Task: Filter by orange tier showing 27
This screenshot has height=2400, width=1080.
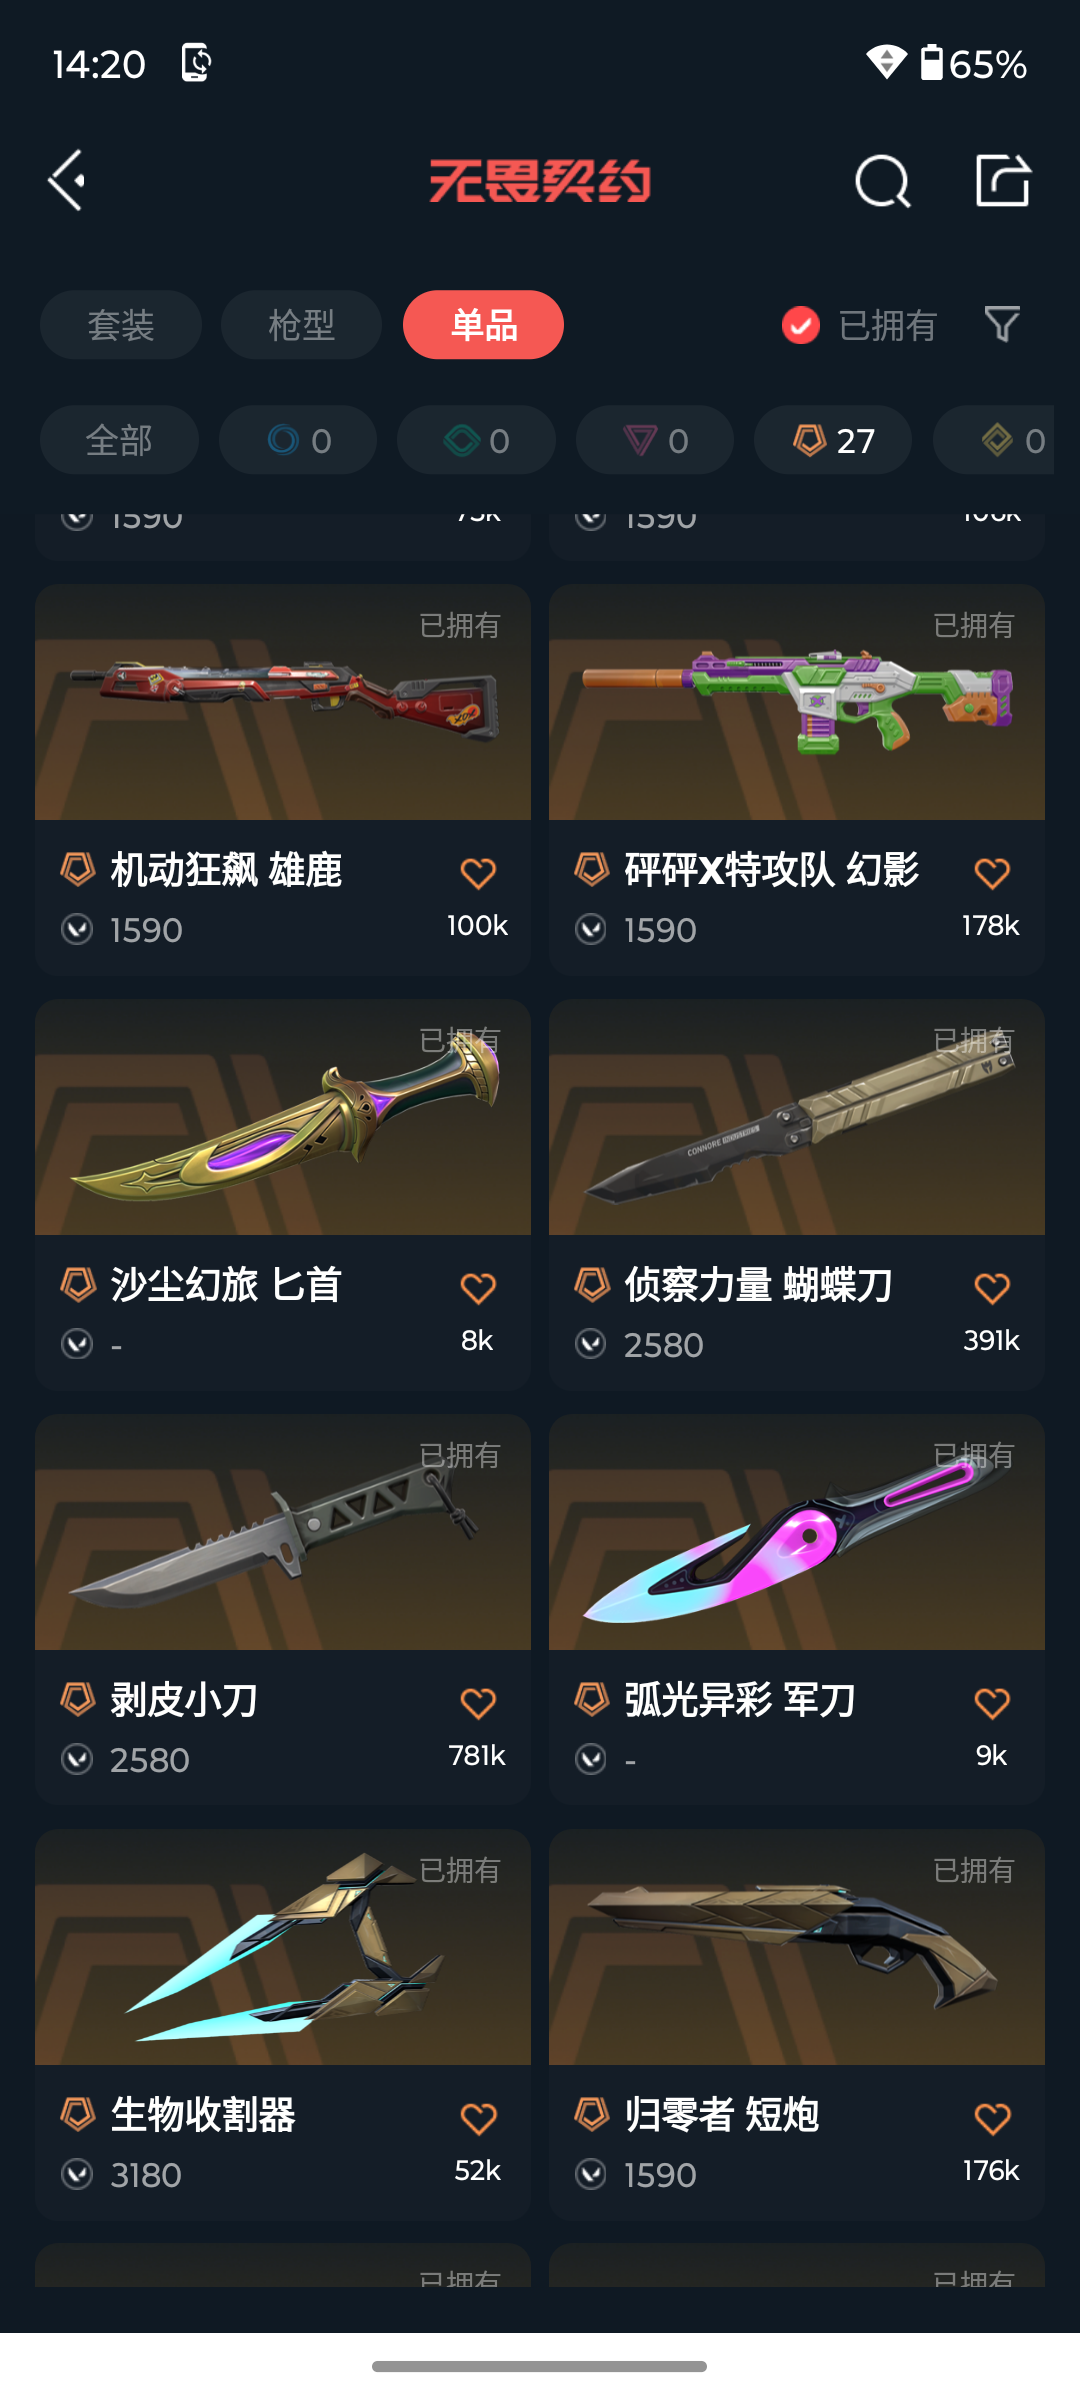Action: point(833,440)
